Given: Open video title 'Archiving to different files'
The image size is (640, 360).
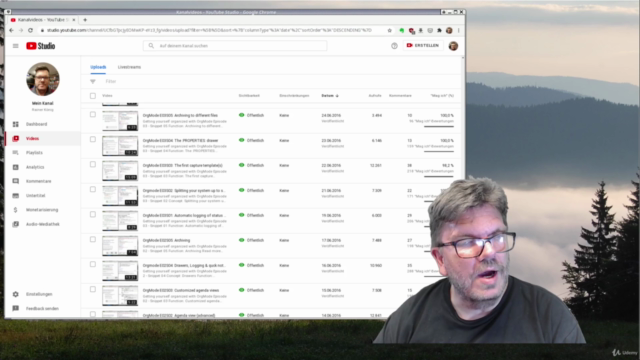Looking at the screenshot, I should (x=180, y=116).
